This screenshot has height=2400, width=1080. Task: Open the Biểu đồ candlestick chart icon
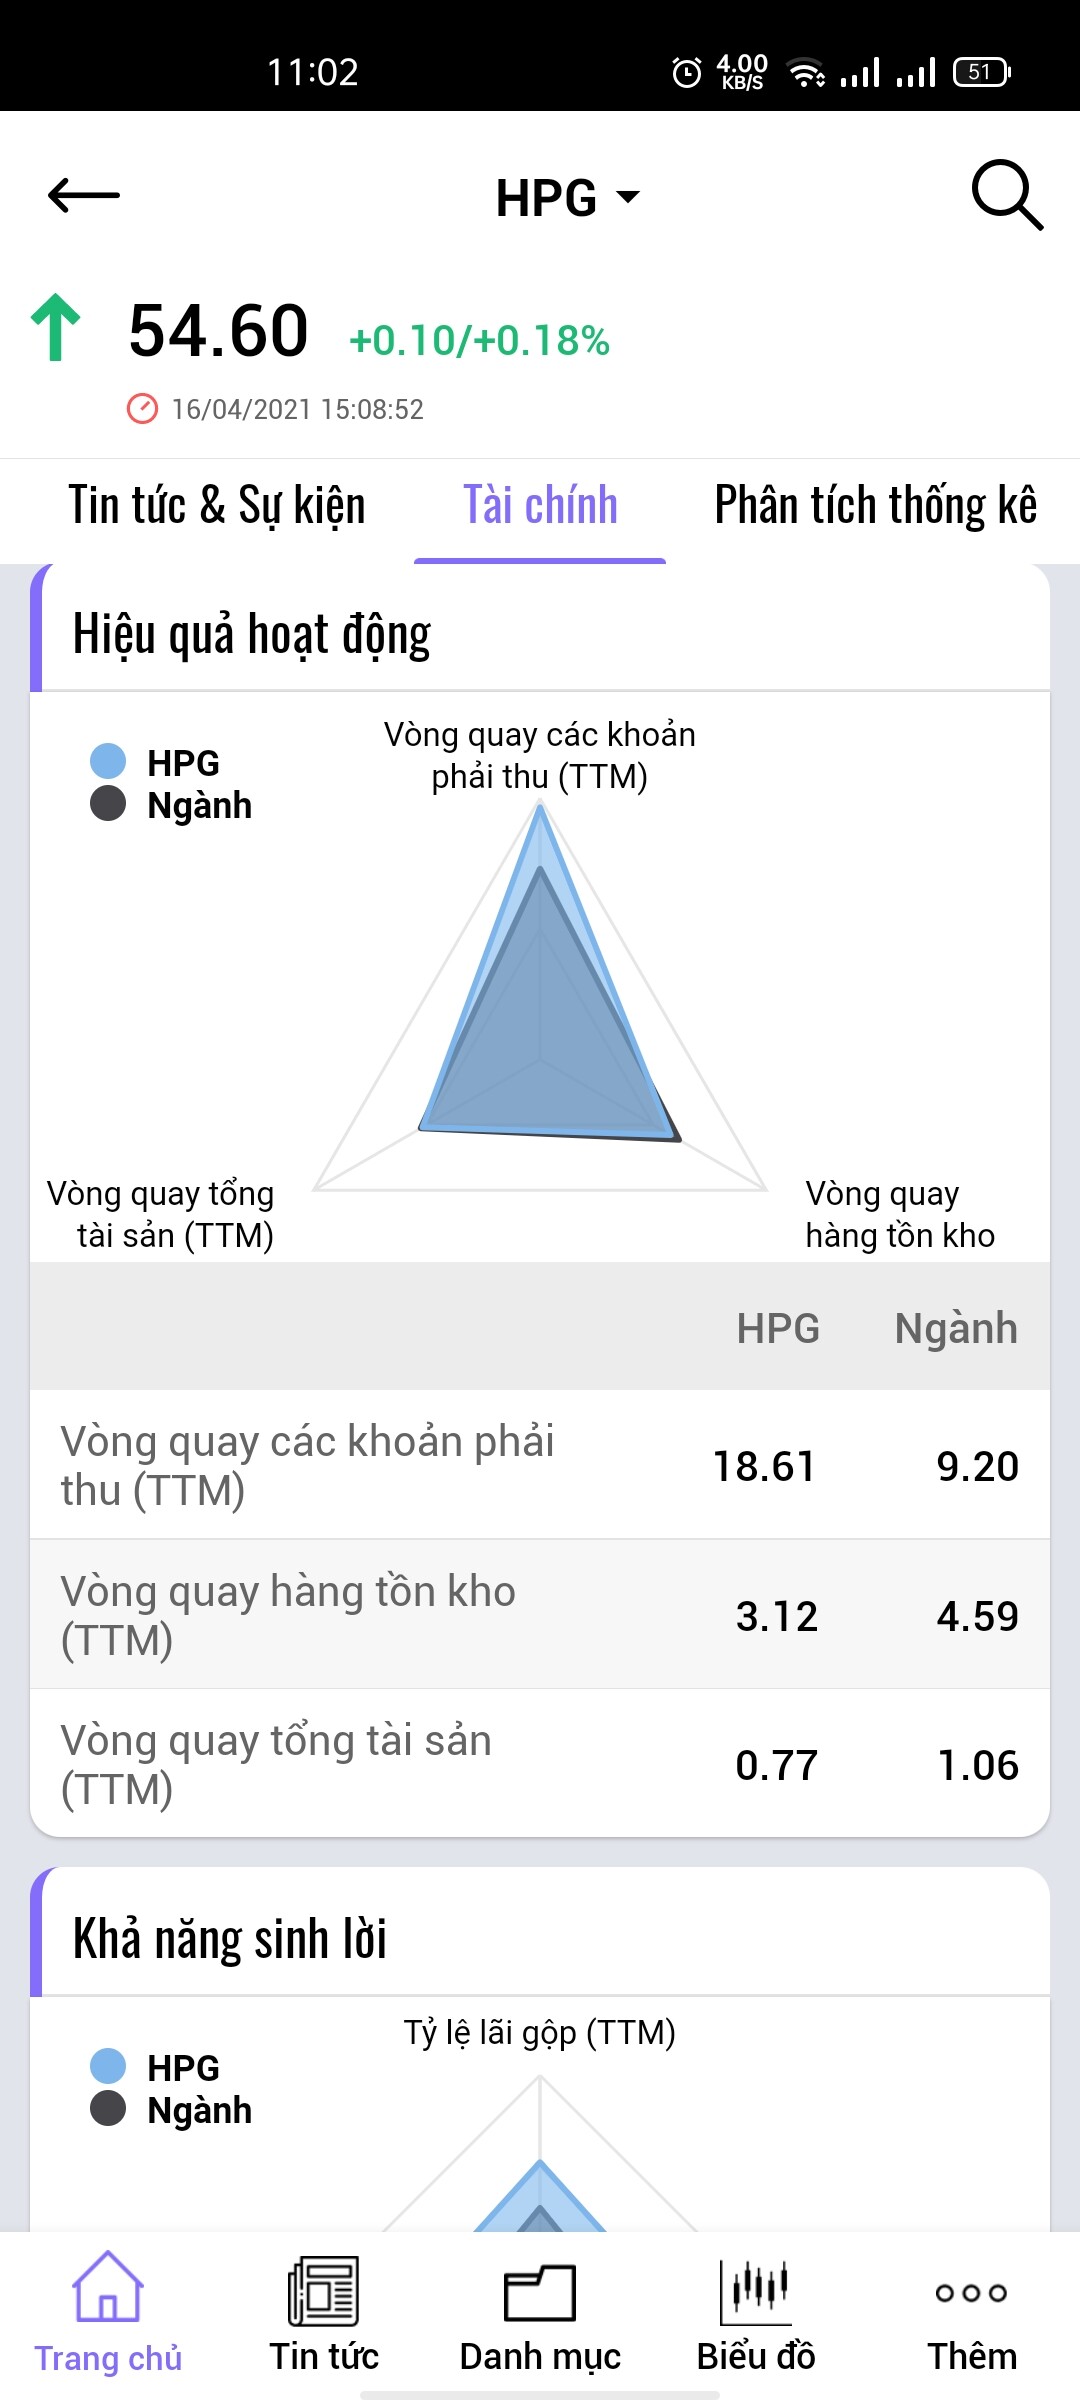click(x=756, y=2291)
